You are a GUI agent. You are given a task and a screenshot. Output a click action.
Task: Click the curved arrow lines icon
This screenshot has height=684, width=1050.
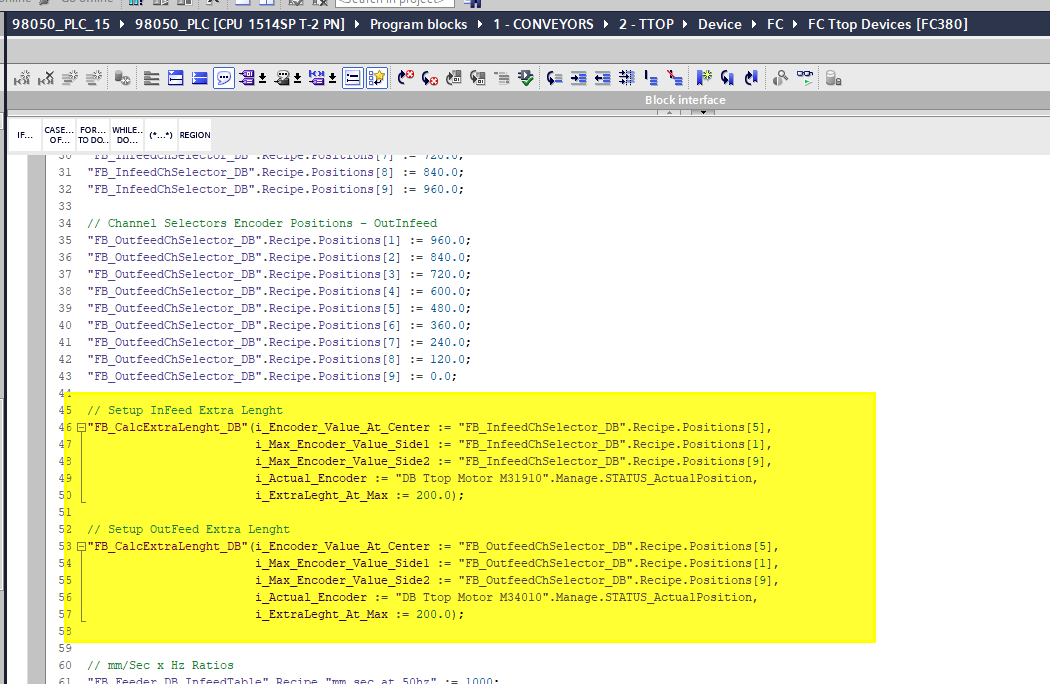click(x=554, y=78)
